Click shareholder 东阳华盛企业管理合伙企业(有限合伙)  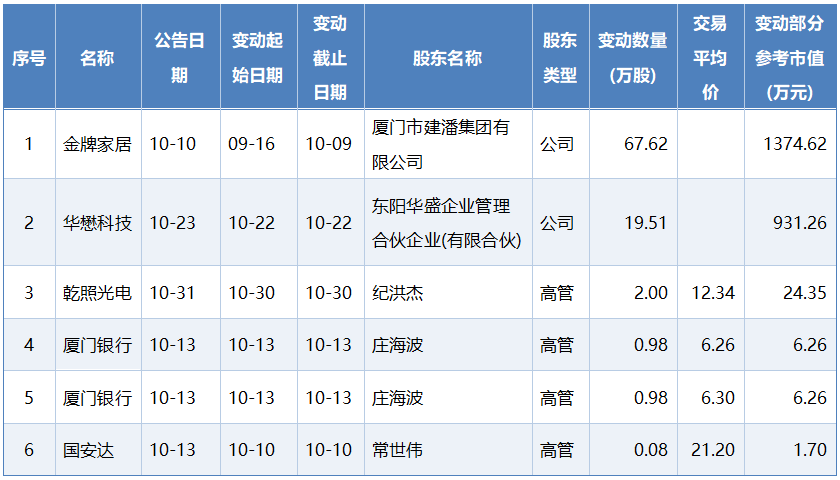tap(446, 223)
